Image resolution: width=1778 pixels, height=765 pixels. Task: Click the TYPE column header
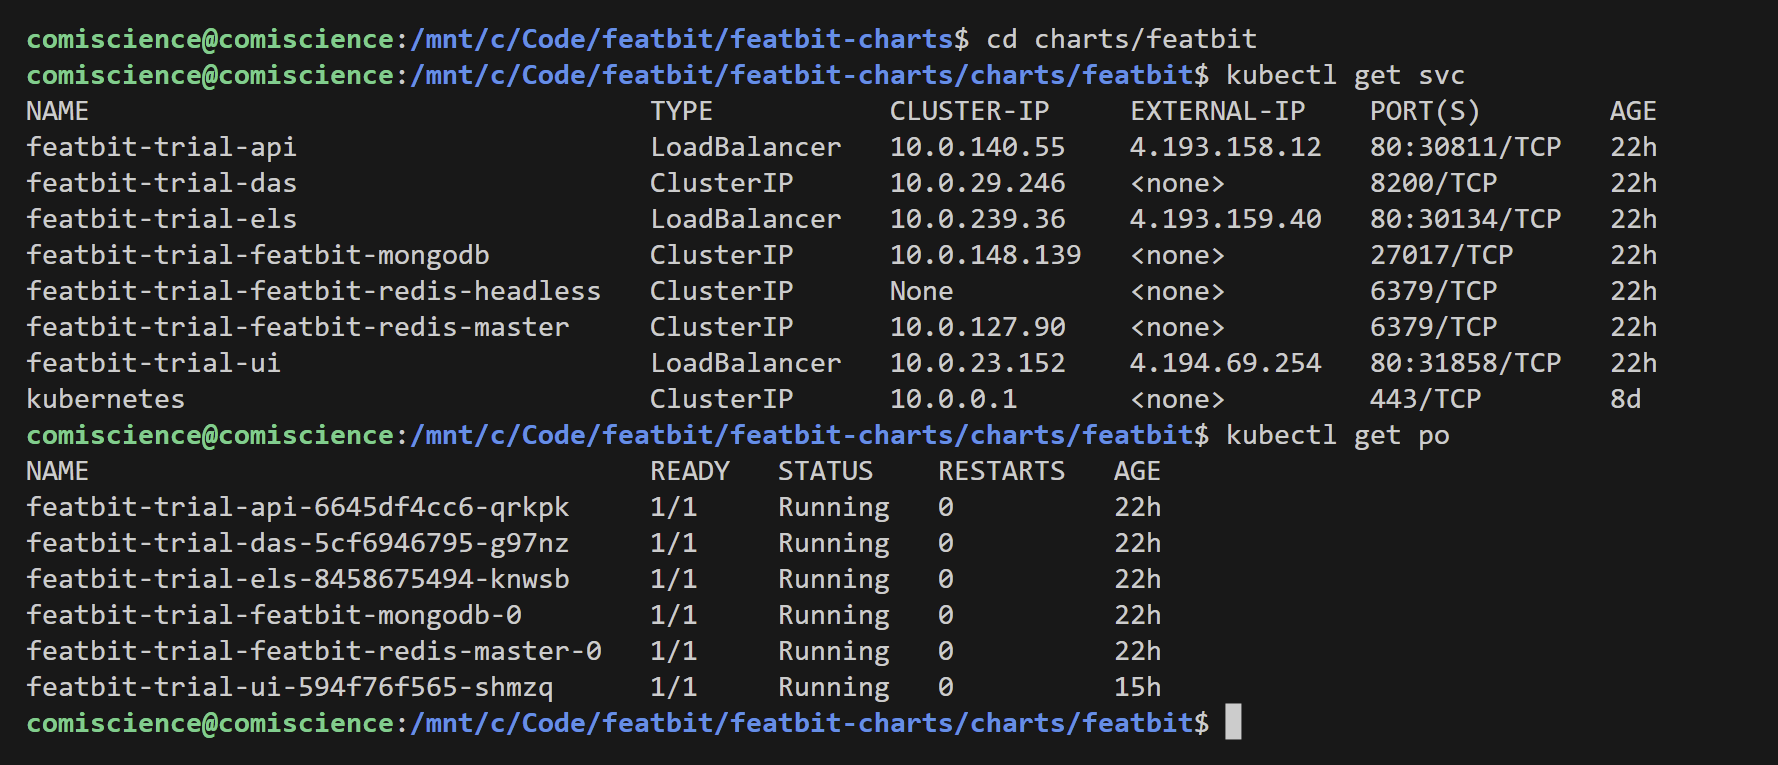pos(681,111)
